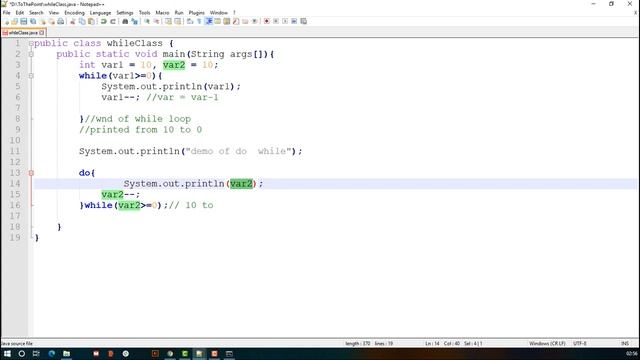Toggle Show all characters icon
This screenshot has width=640, height=360.
pos(200,21)
